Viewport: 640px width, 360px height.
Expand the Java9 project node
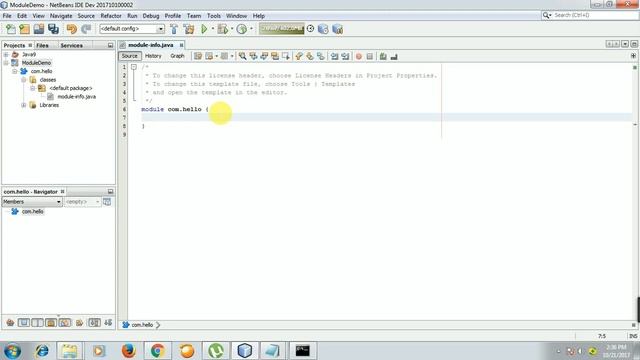(x=6, y=54)
